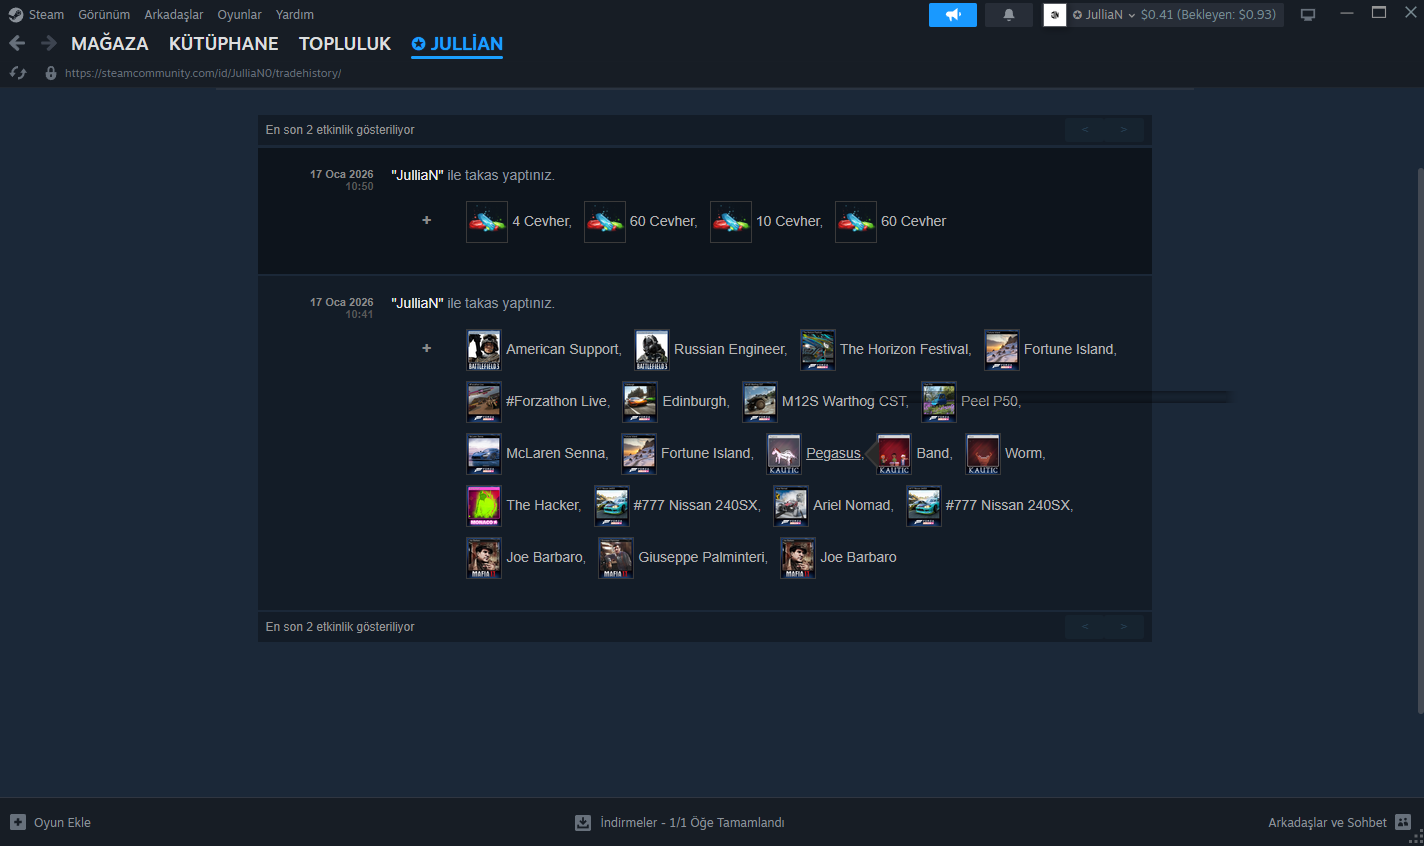Open the JullianN account dropdown
The height and width of the screenshot is (846, 1424).
click(1104, 15)
